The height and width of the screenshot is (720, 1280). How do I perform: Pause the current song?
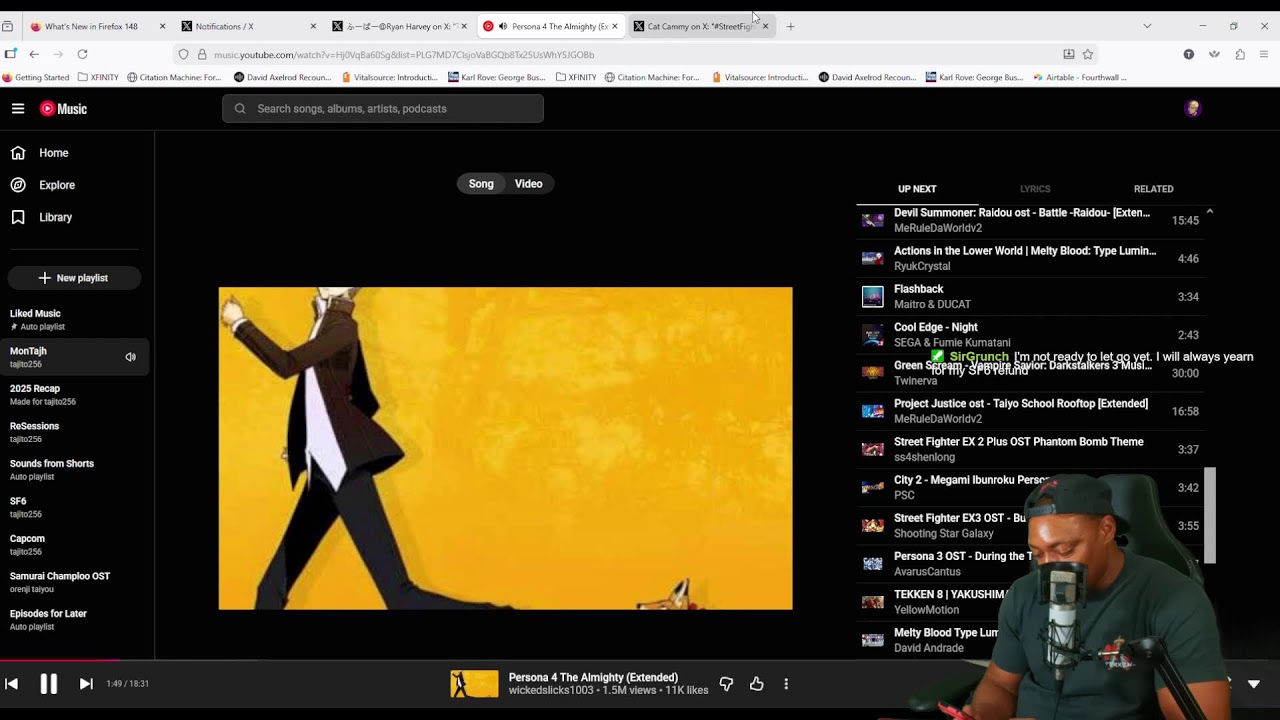(x=48, y=684)
